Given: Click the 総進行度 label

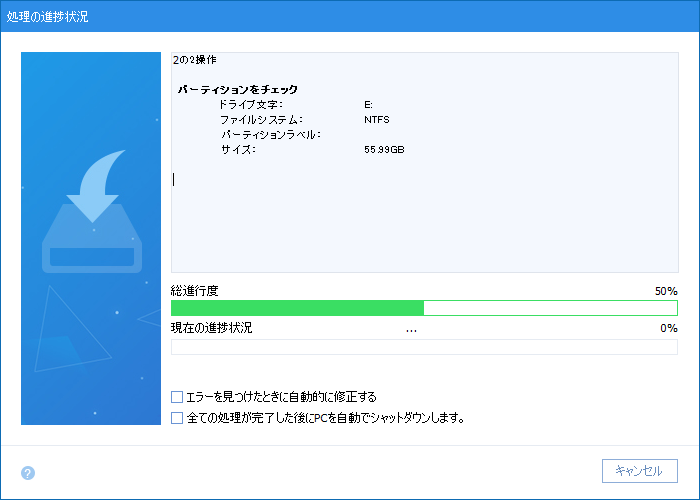Looking at the screenshot, I should coord(195,291).
